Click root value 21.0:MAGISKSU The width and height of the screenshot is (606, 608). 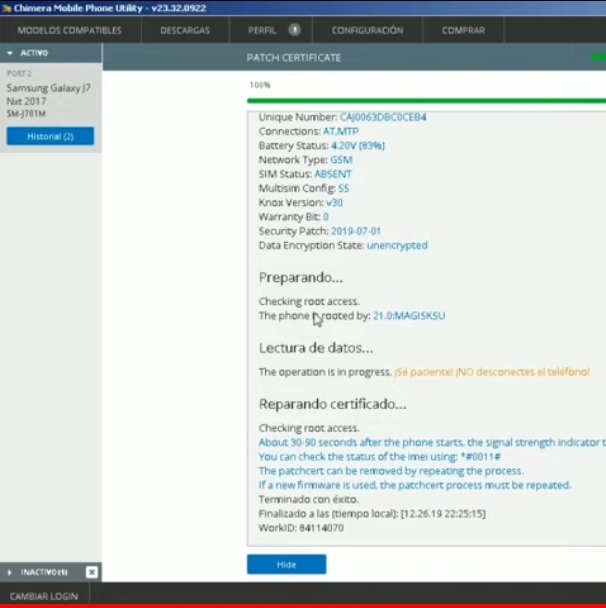(409, 316)
